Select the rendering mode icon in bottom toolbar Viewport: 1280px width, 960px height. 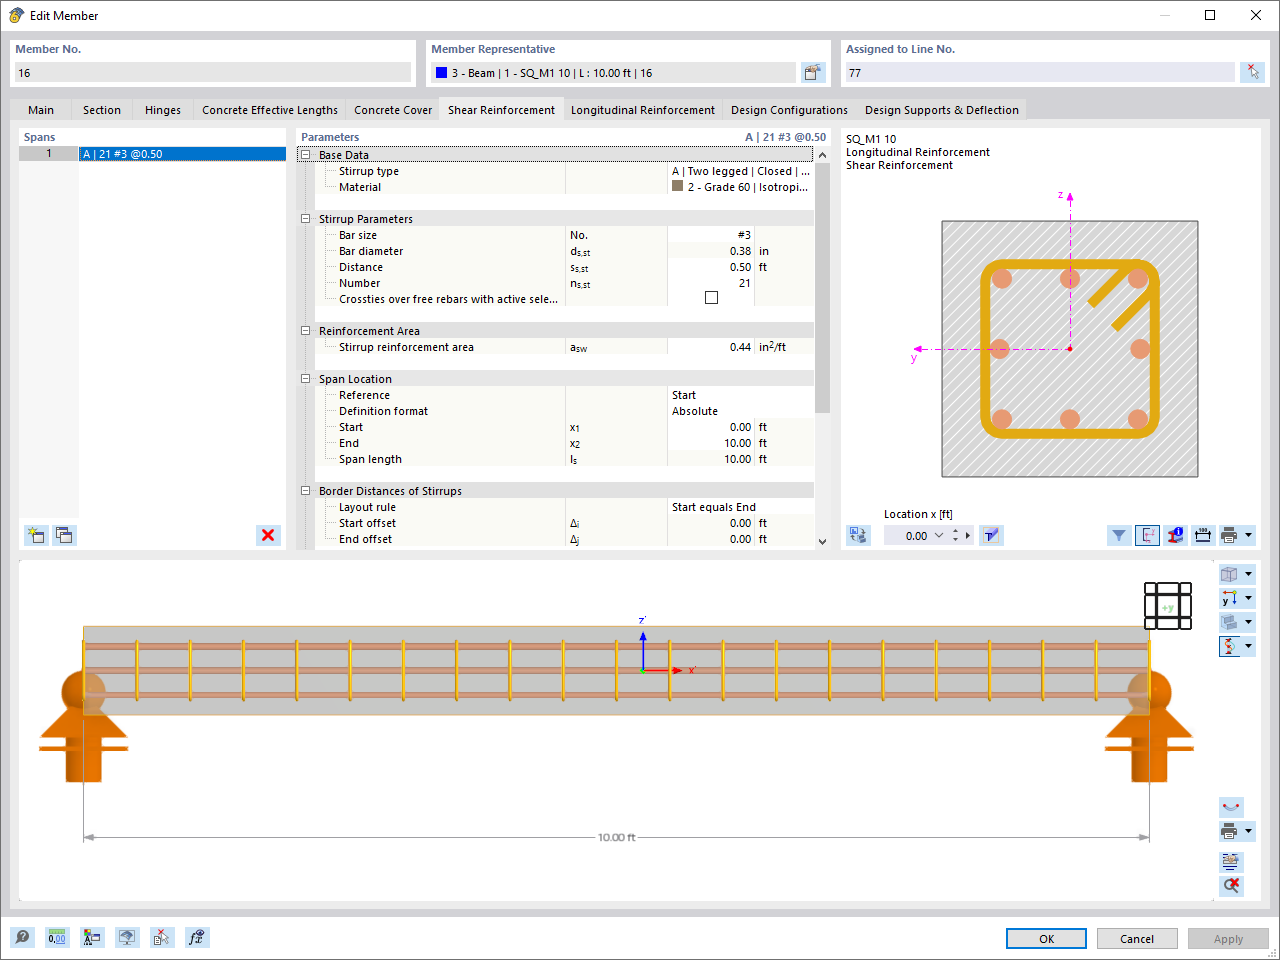[x=127, y=937]
